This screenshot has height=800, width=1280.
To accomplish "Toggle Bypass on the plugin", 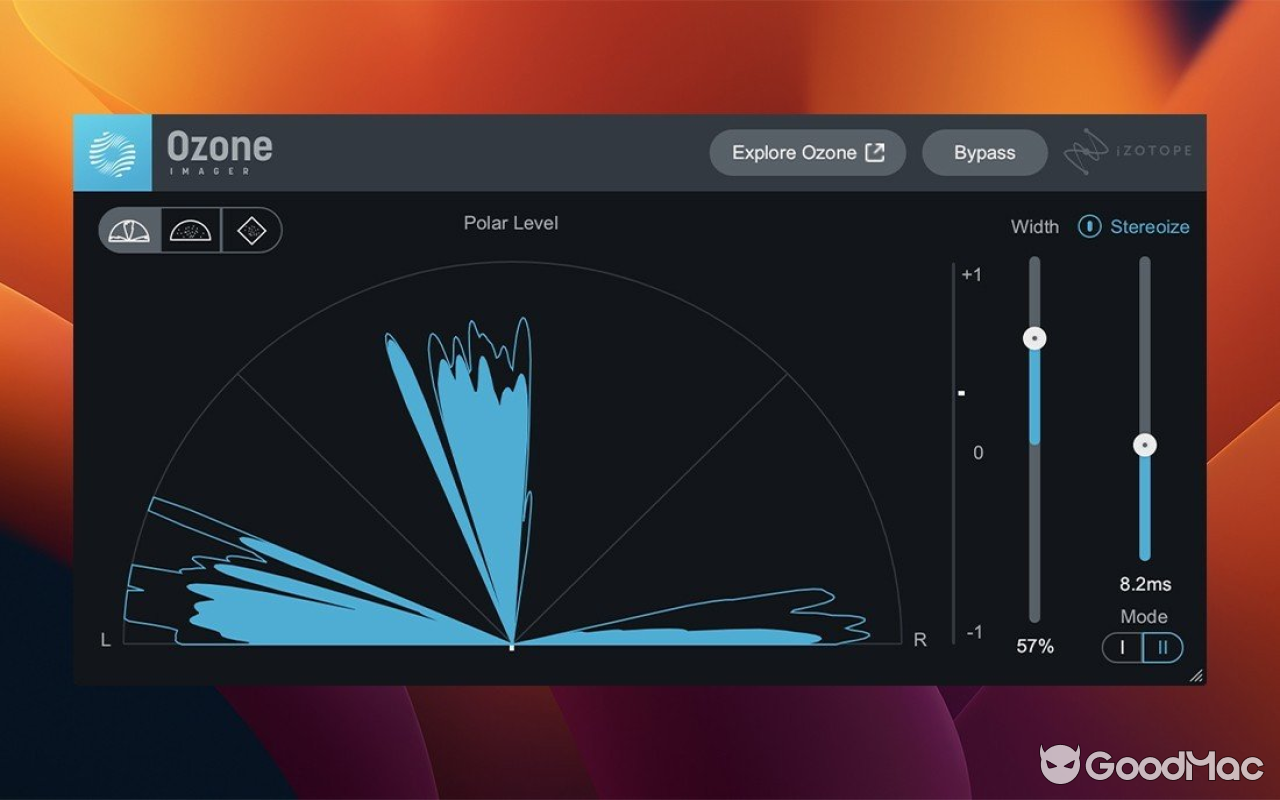I will click(984, 152).
